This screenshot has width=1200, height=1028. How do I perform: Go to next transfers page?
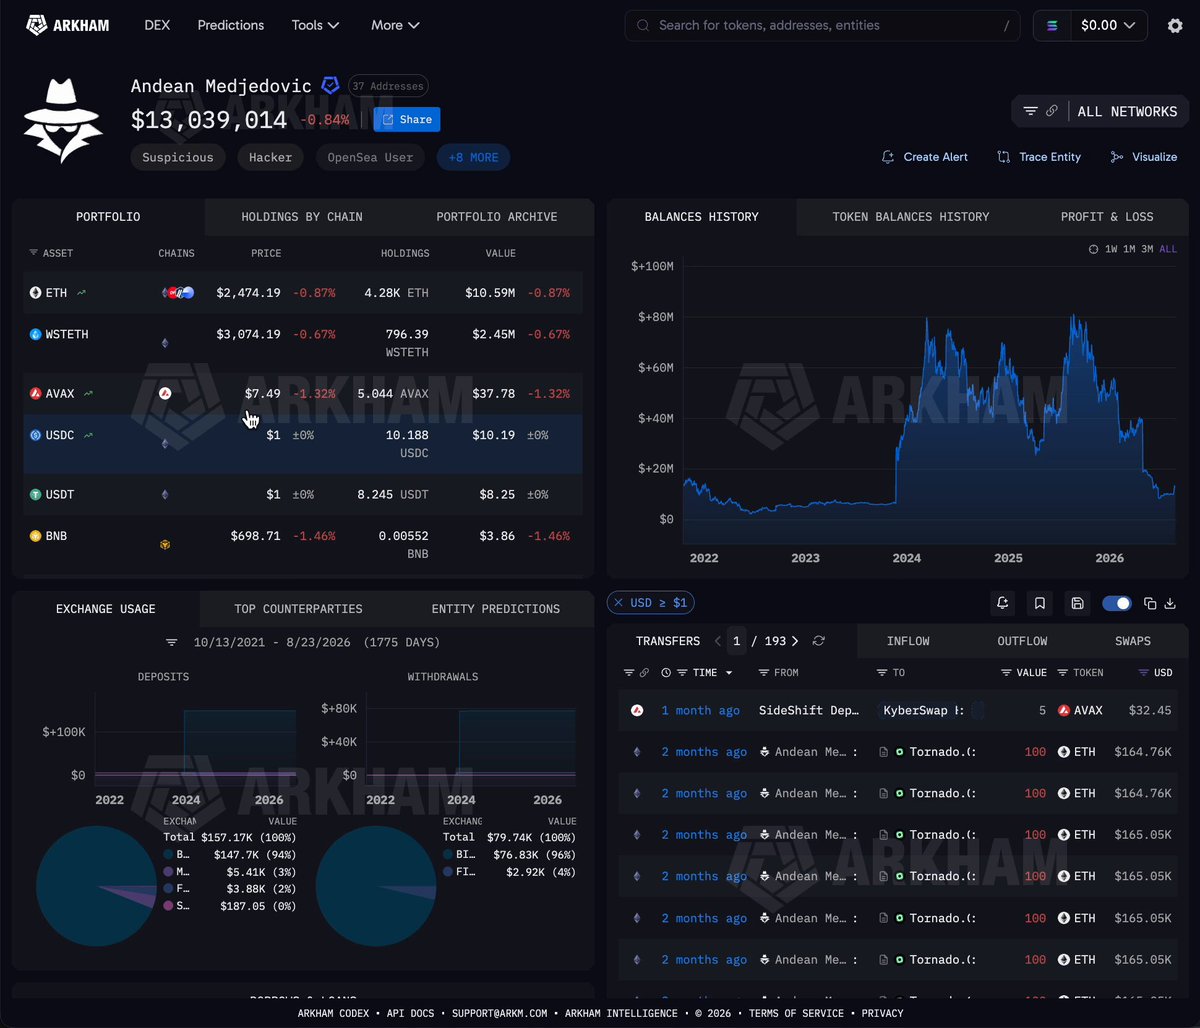(795, 641)
